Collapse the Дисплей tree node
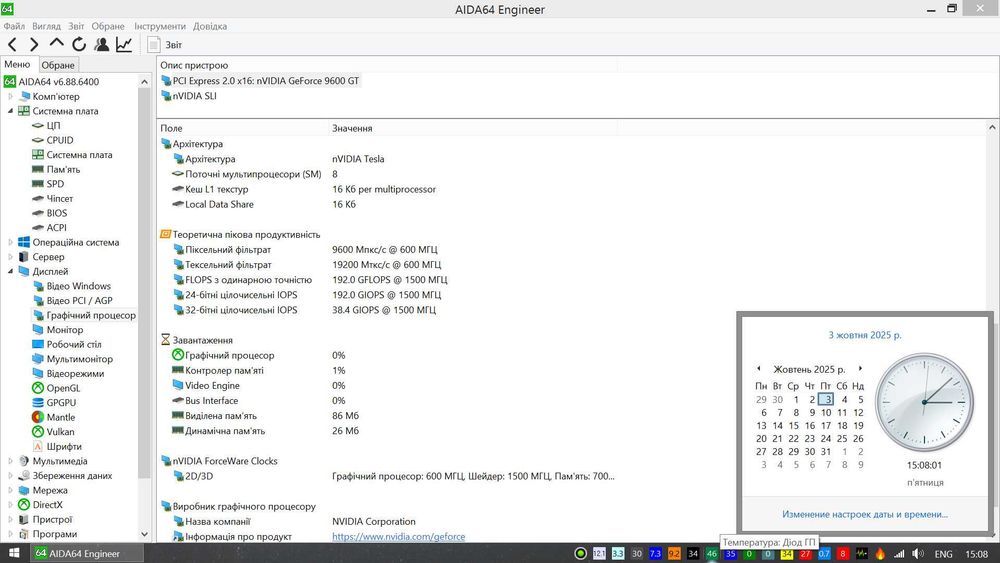1000x563 pixels. [x=10, y=272]
